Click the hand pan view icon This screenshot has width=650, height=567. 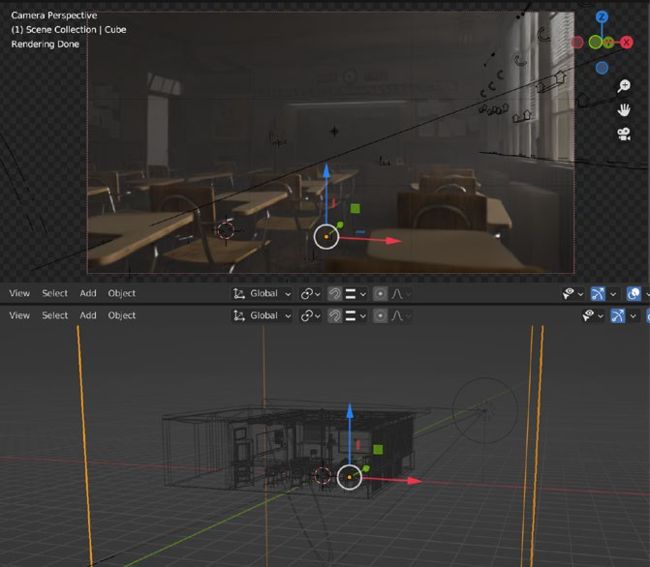(624, 109)
